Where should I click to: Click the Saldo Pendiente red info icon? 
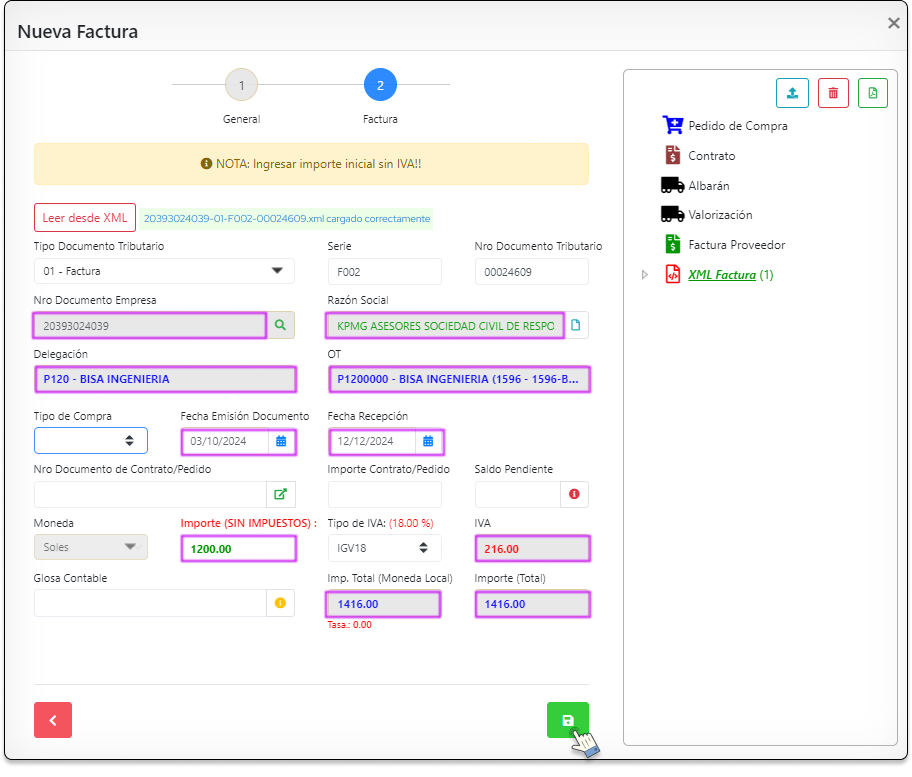coord(574,494)
